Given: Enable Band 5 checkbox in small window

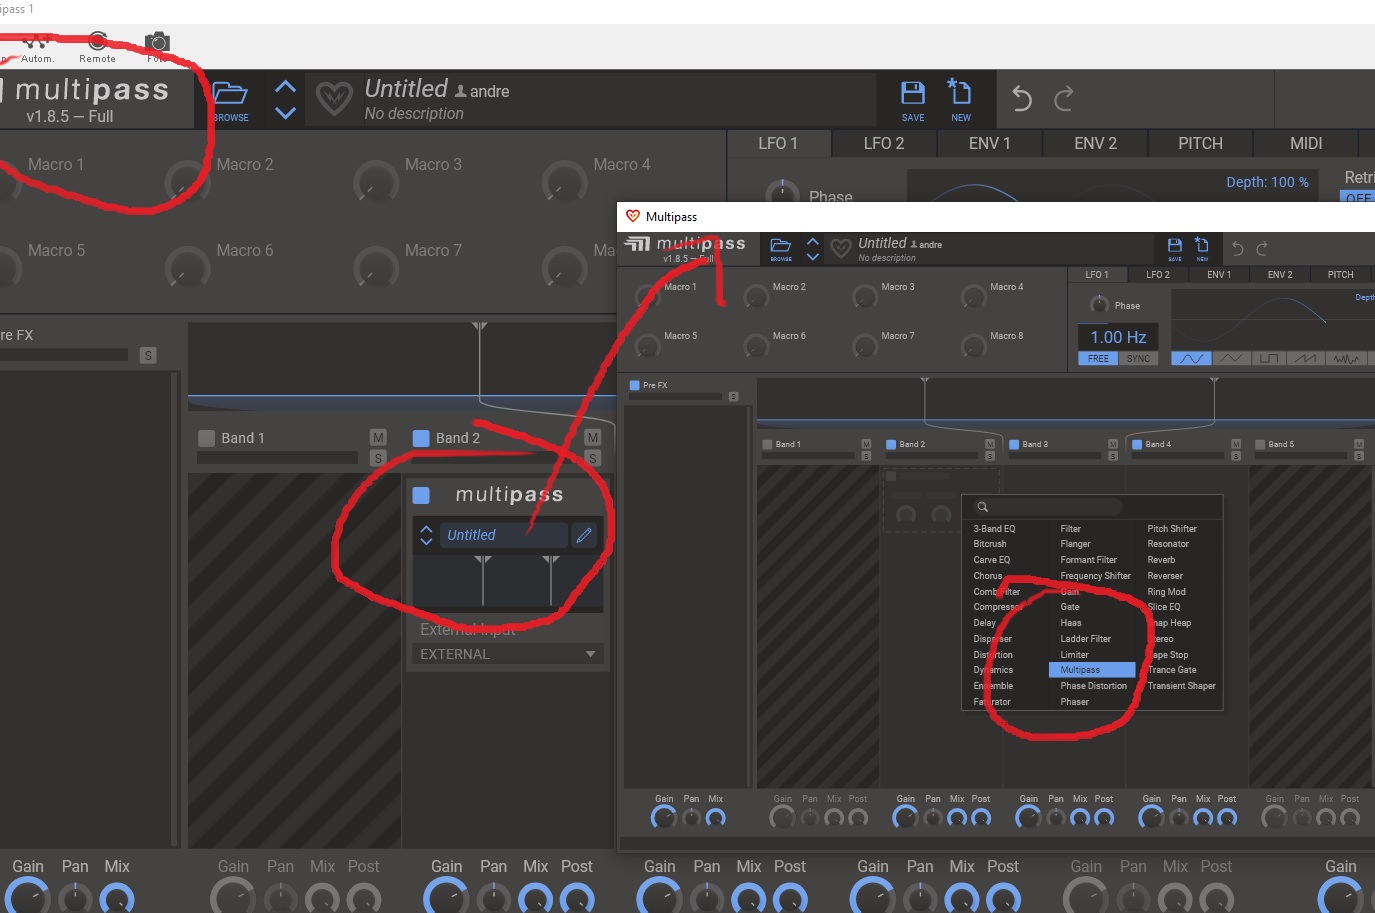Looking at the screenshot, I should click(1260, 444).
